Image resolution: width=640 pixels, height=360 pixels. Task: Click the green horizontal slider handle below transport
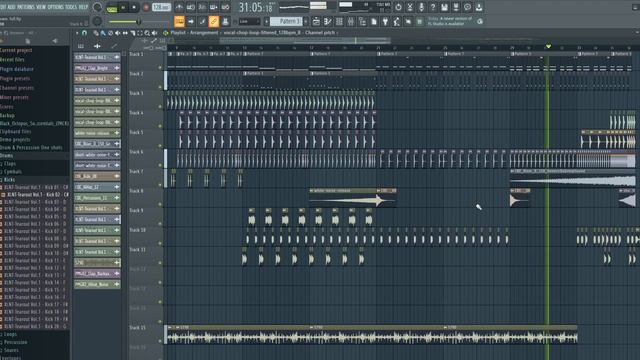138,22
